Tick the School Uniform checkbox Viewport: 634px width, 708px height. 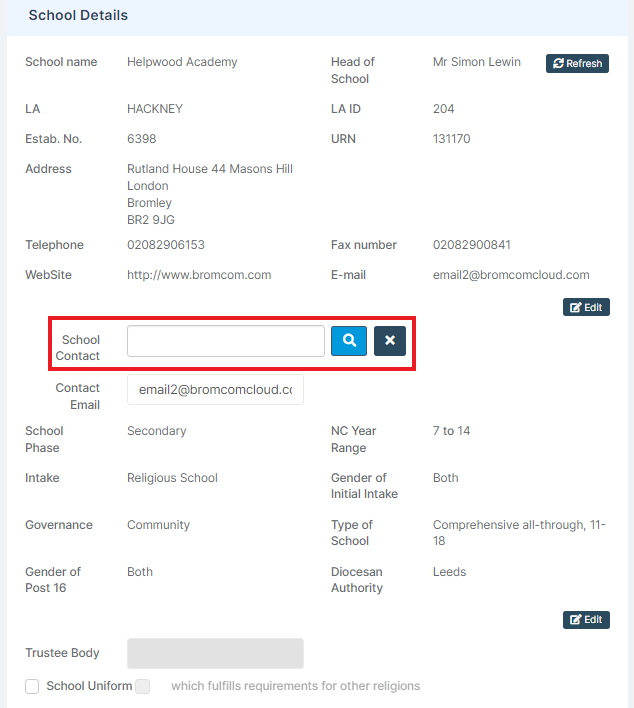point(32,686)
